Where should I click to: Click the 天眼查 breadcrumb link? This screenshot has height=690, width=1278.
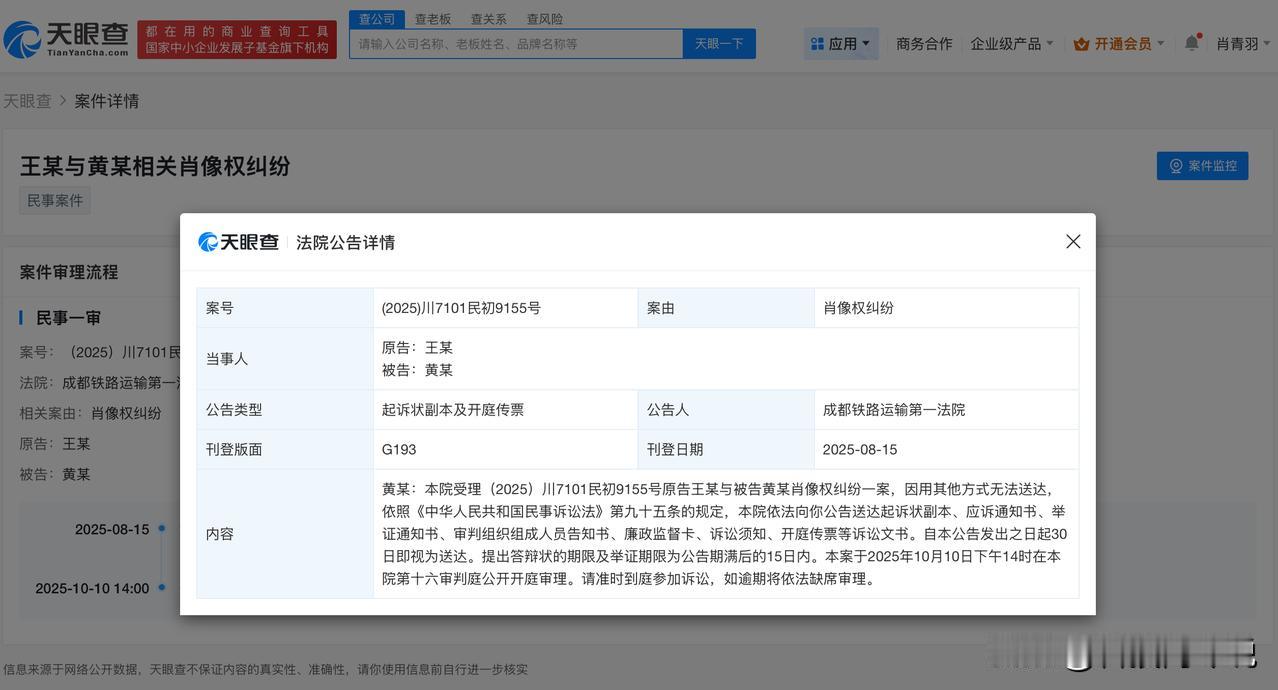pyautogui.click(x=27, y=101)
